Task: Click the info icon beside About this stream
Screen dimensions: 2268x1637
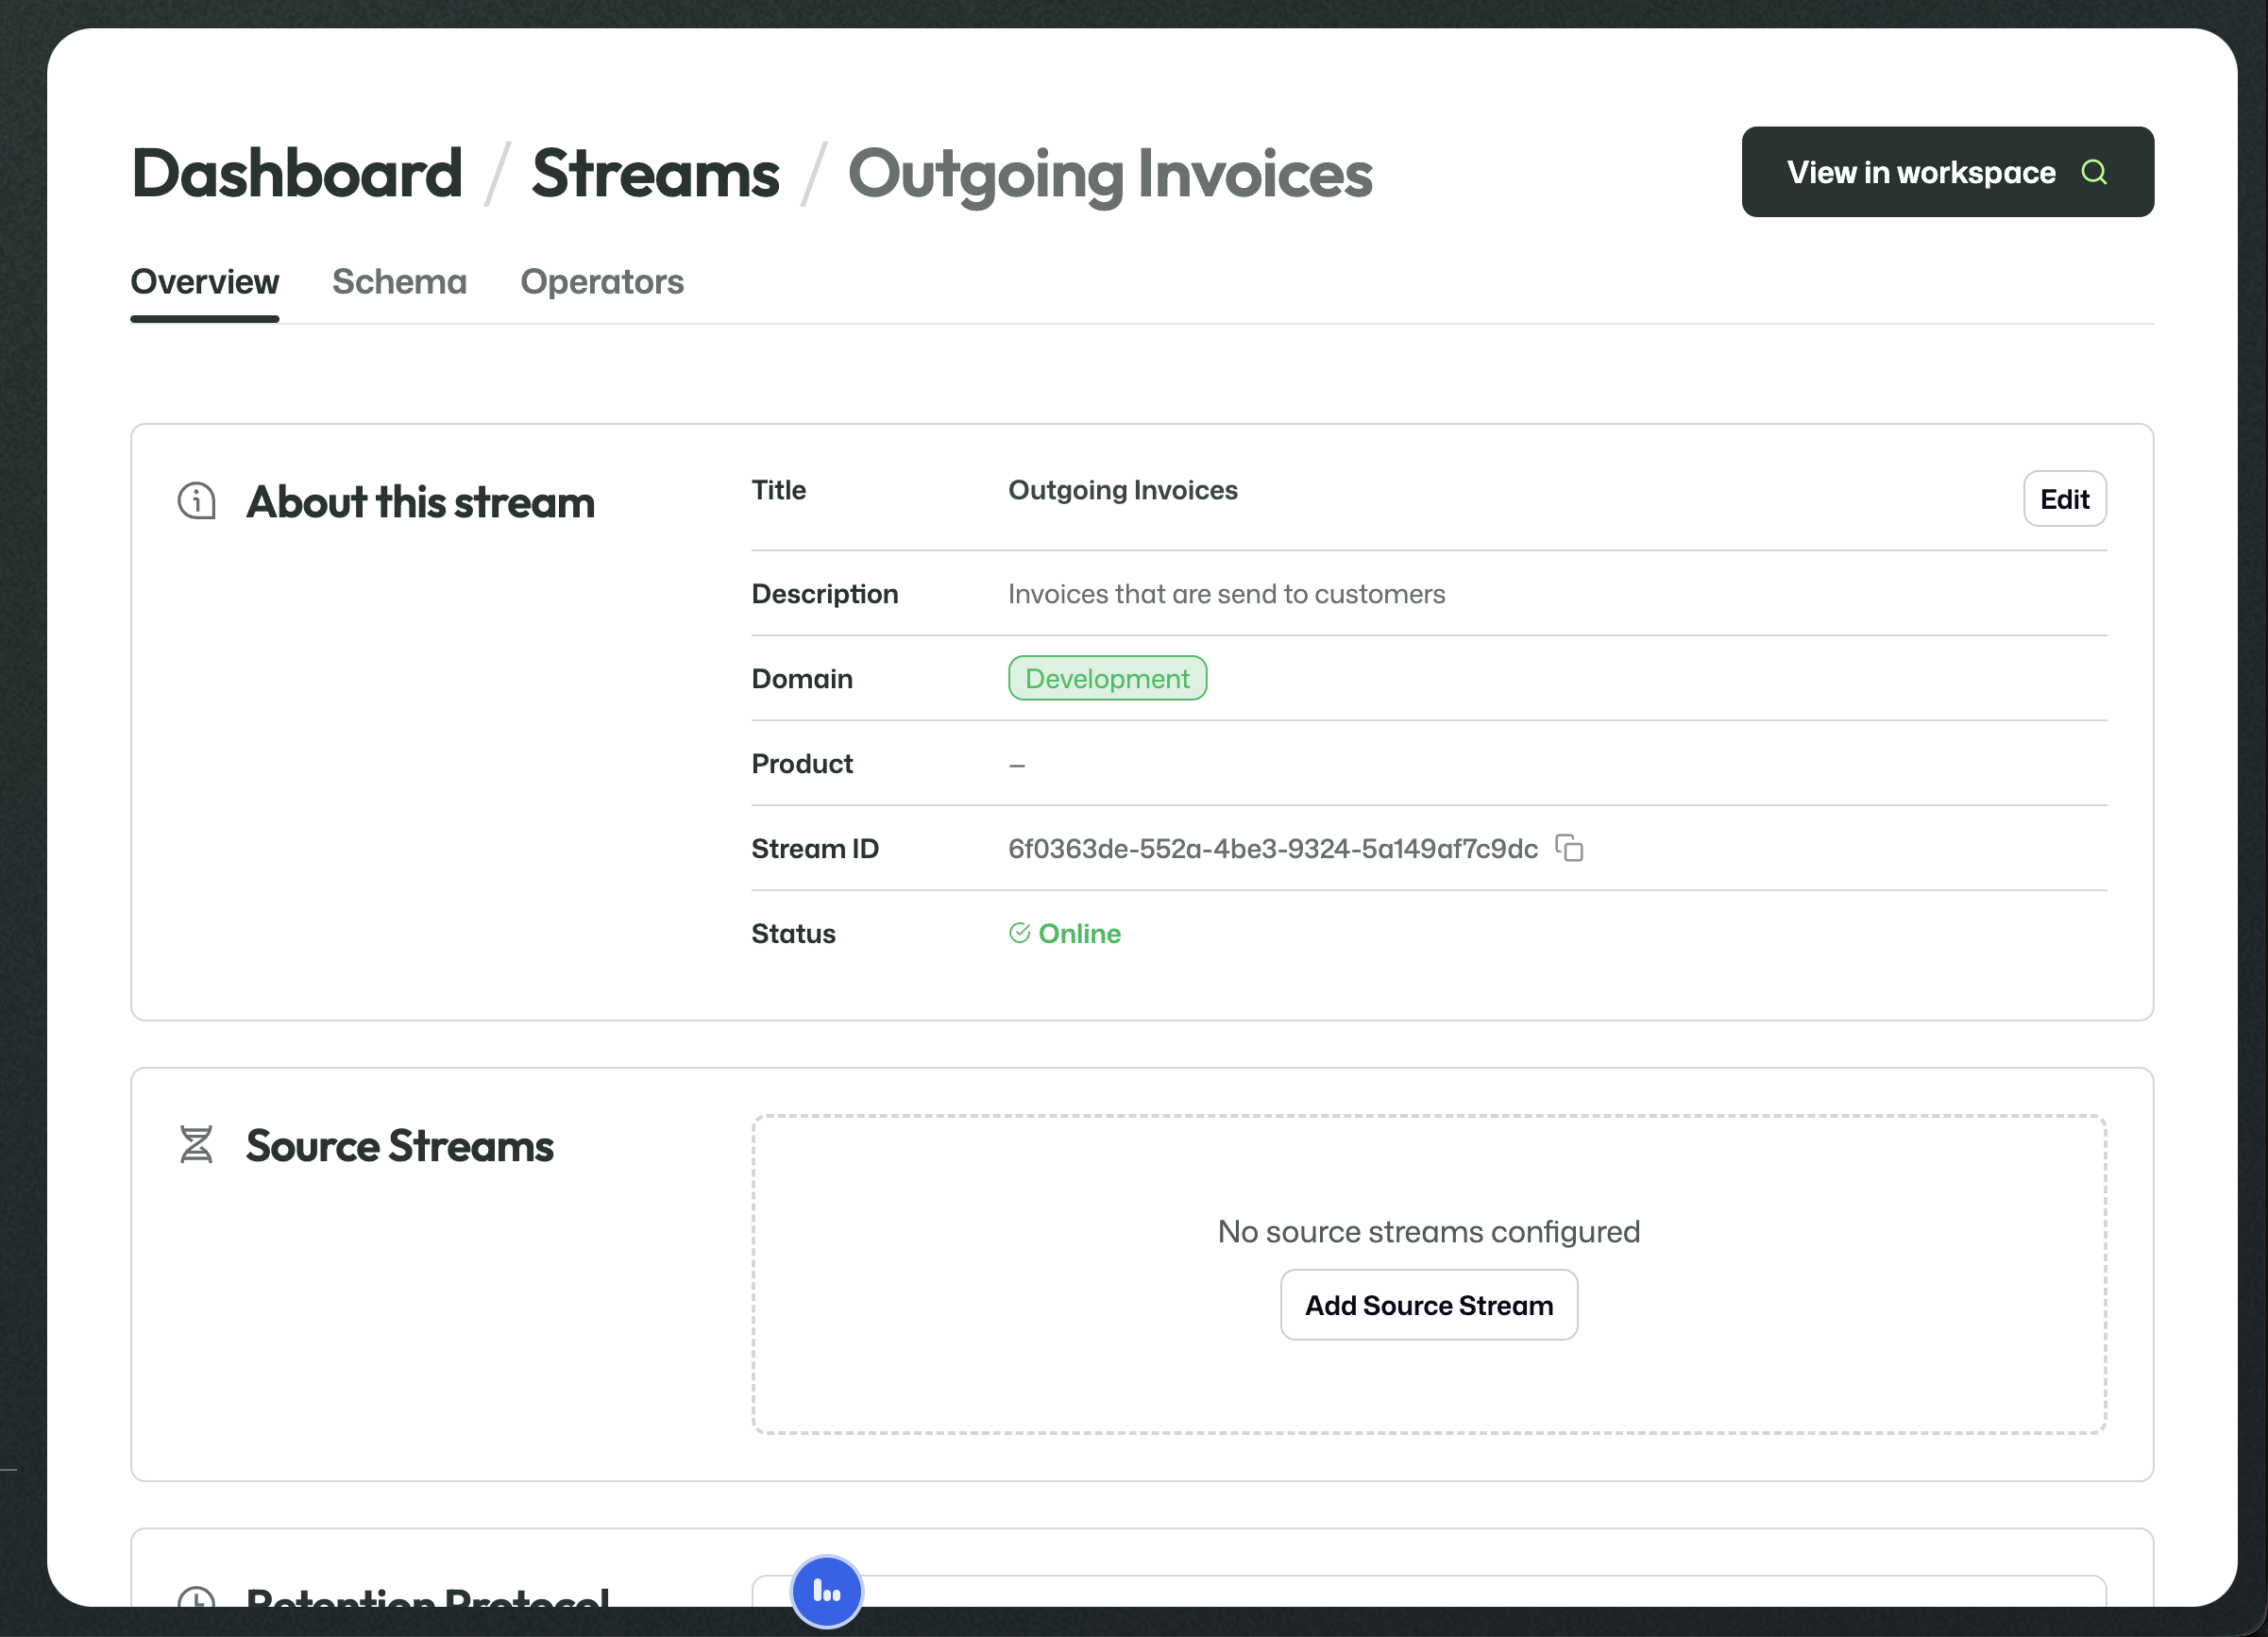Action: tap(197, 501)
